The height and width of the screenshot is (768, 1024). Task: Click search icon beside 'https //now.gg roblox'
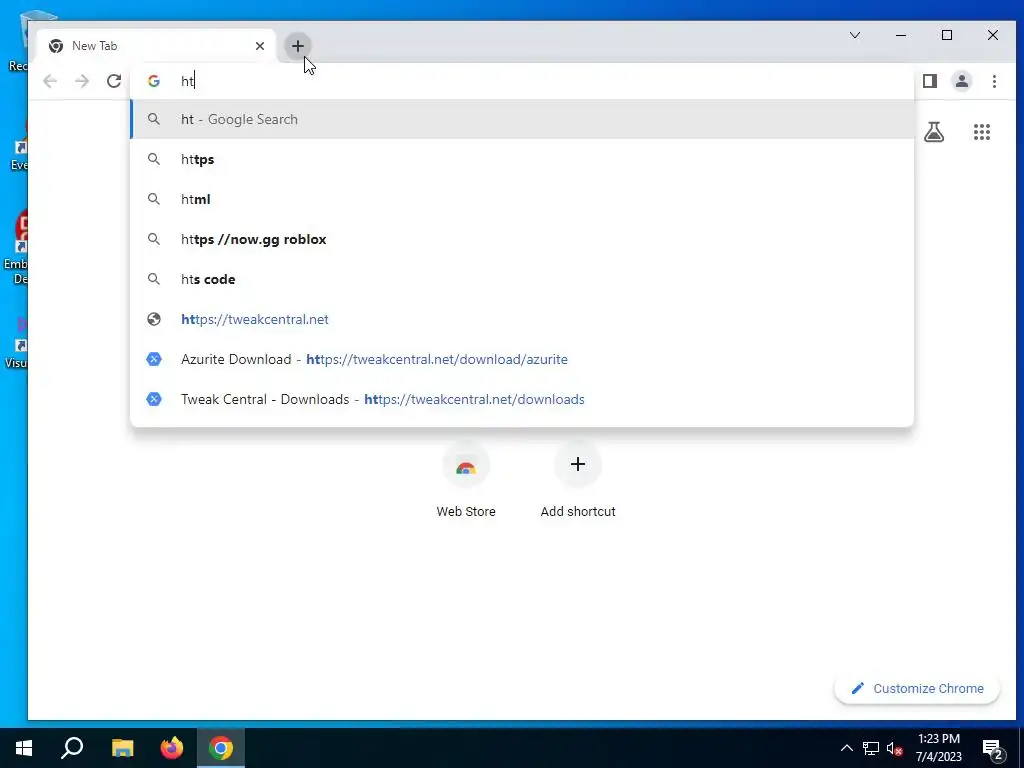pyautogui.click(x=153, y=239)
